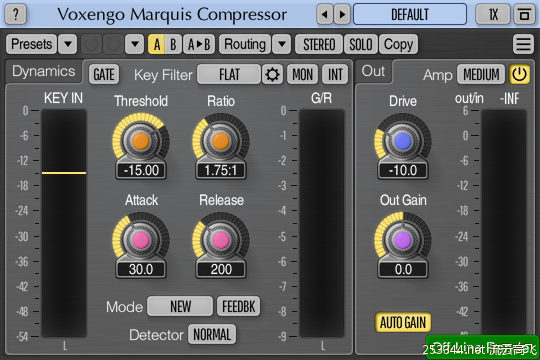Click the Attack value 30.0 field
The image size is (540, 360).
point(141,269)
